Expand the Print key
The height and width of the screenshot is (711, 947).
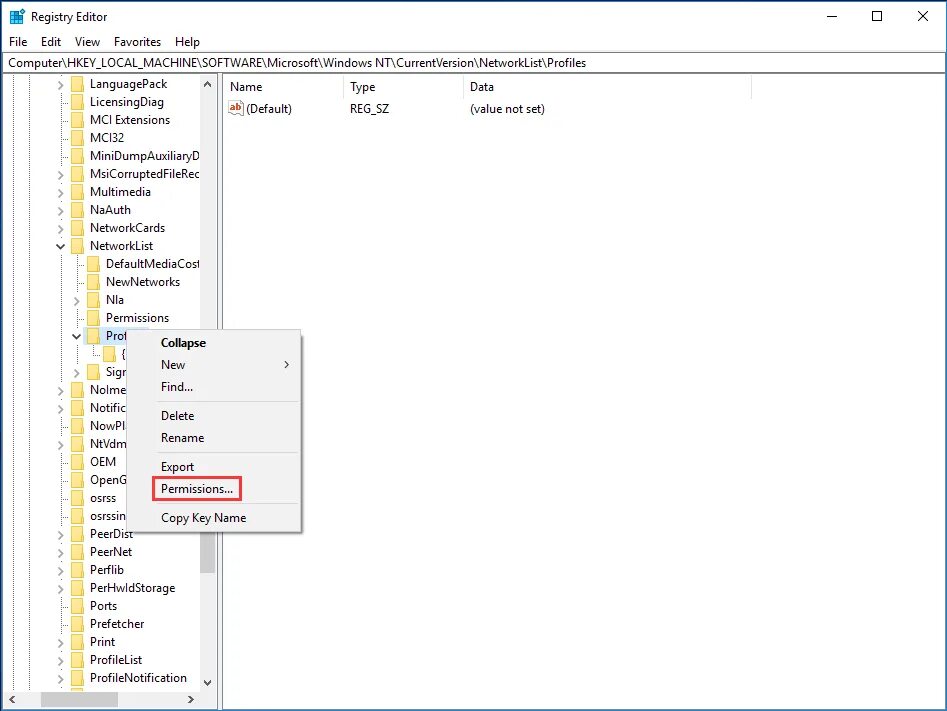point(60,643)
